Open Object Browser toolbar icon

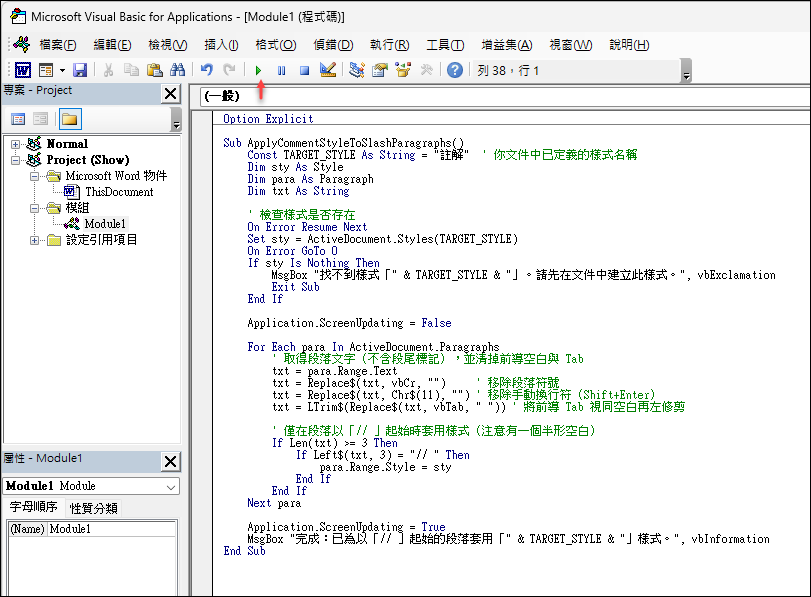coord(403,70)
